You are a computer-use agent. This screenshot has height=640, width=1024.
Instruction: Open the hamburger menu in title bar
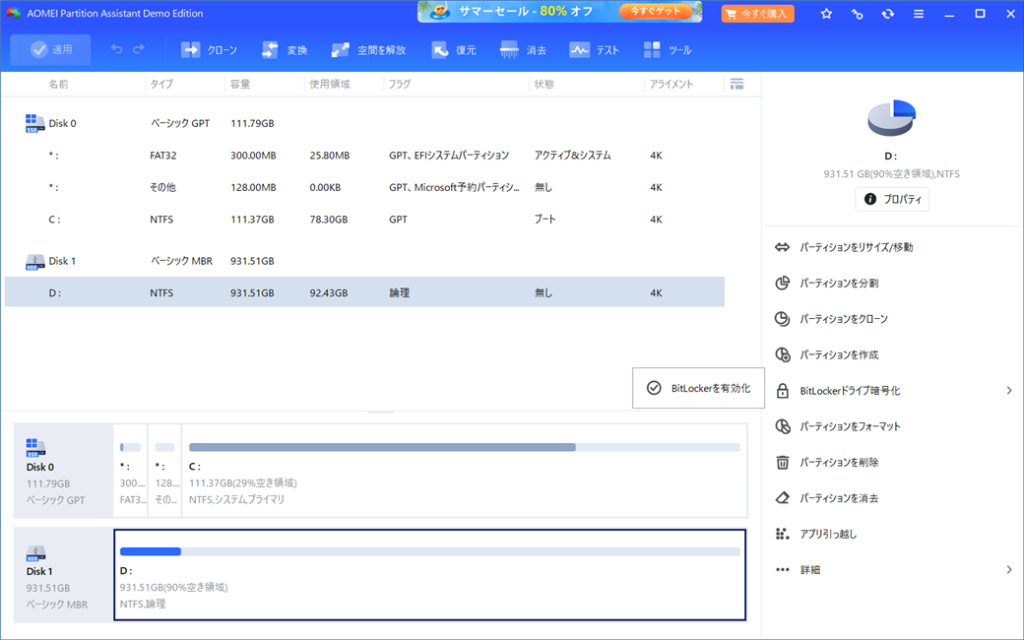tap(918, 14)
